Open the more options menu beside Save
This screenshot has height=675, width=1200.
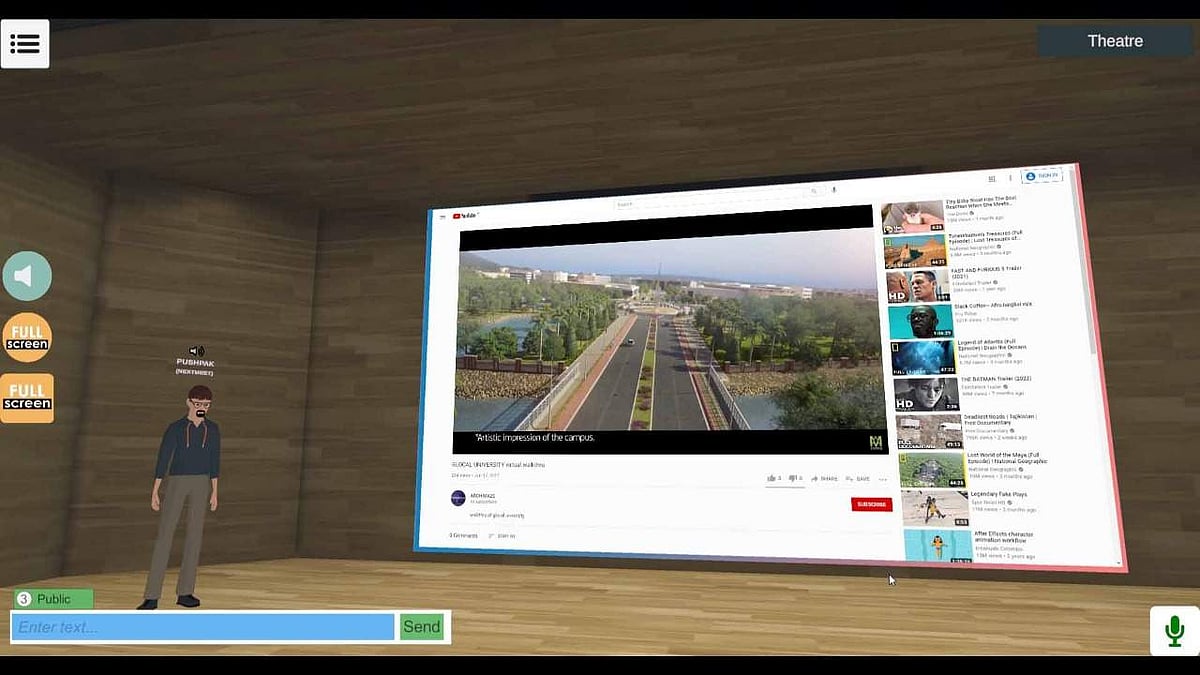[883, 479]
